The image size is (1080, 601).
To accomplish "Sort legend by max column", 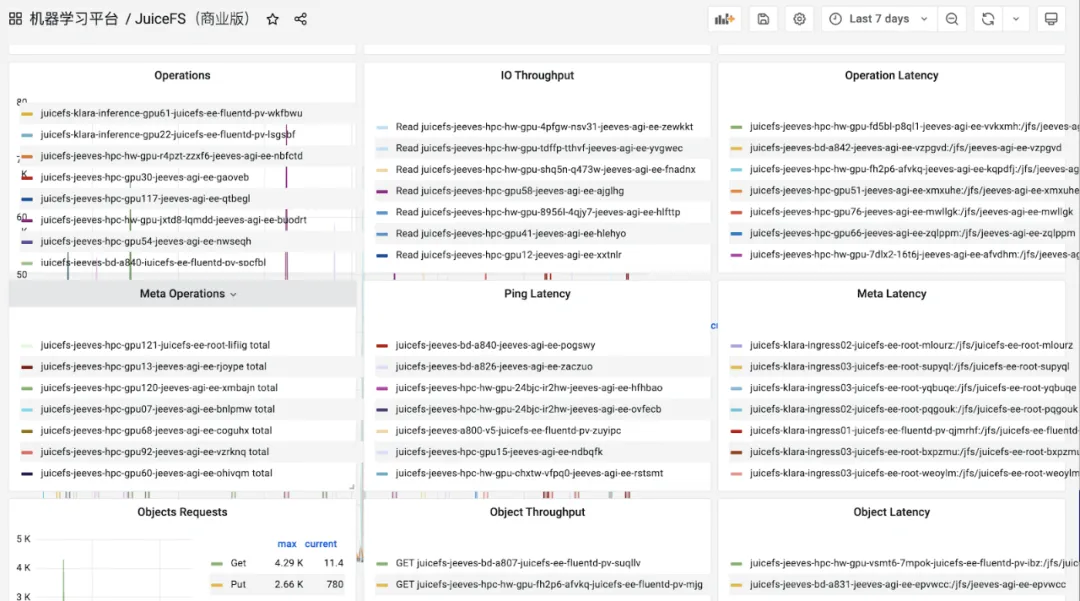I will coord(287,544).
